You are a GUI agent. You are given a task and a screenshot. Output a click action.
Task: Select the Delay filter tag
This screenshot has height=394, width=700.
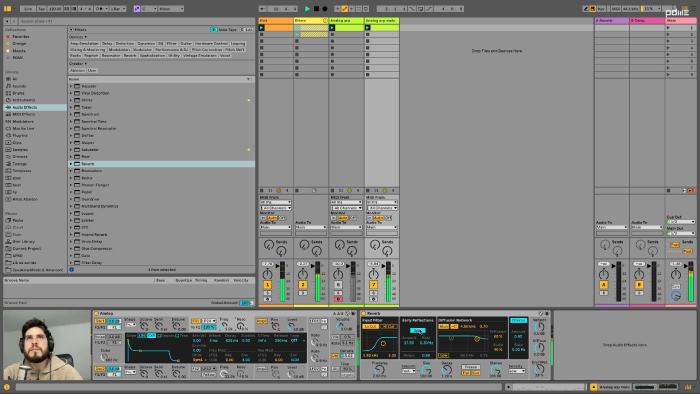pos(107,43)
